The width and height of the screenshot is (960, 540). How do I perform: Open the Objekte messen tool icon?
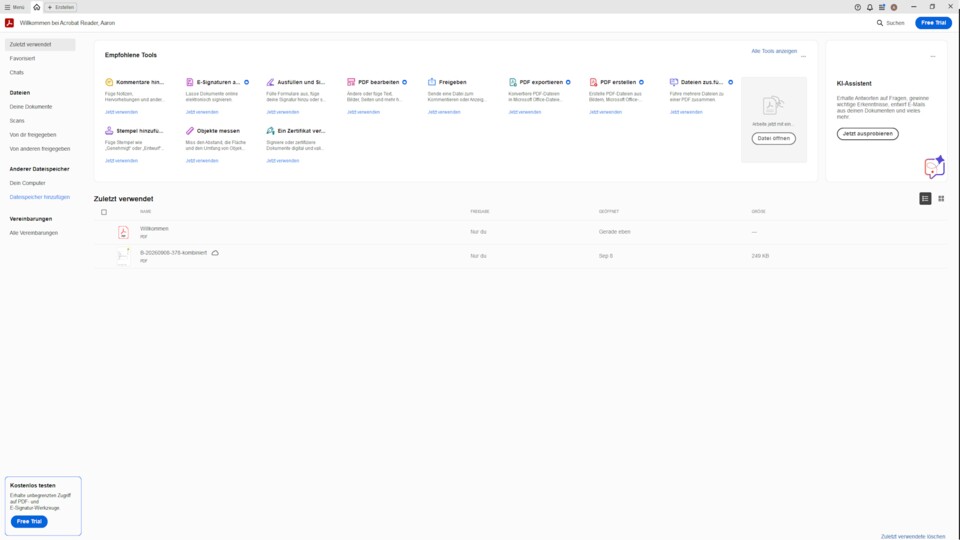[x=190, y=131]
